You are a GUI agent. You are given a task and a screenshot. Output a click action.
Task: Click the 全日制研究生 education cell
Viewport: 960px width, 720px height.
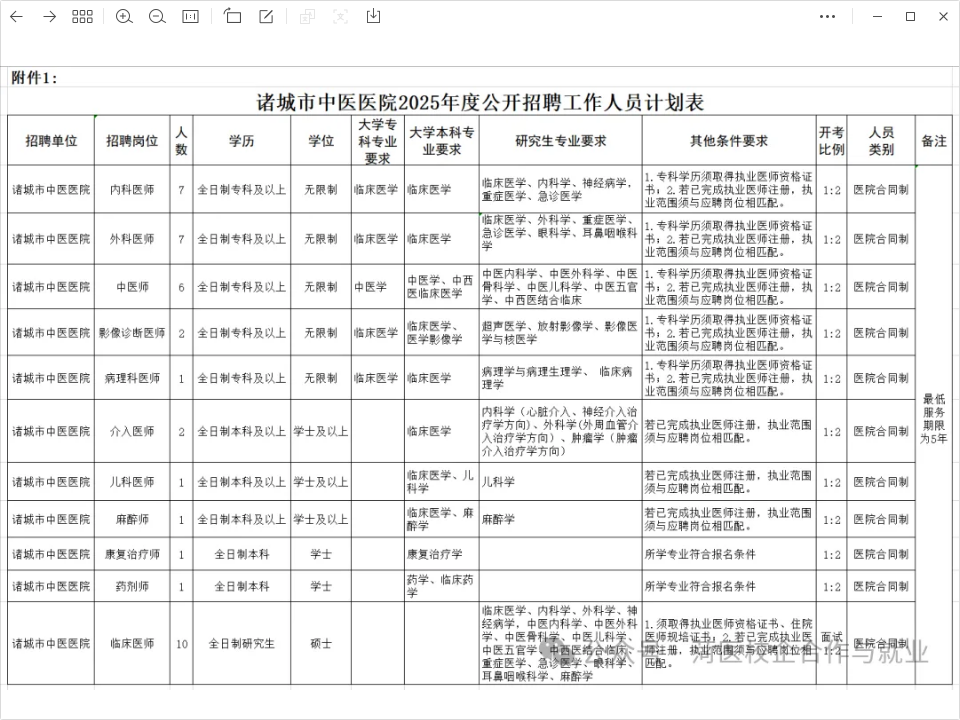[x=242, y=643]
